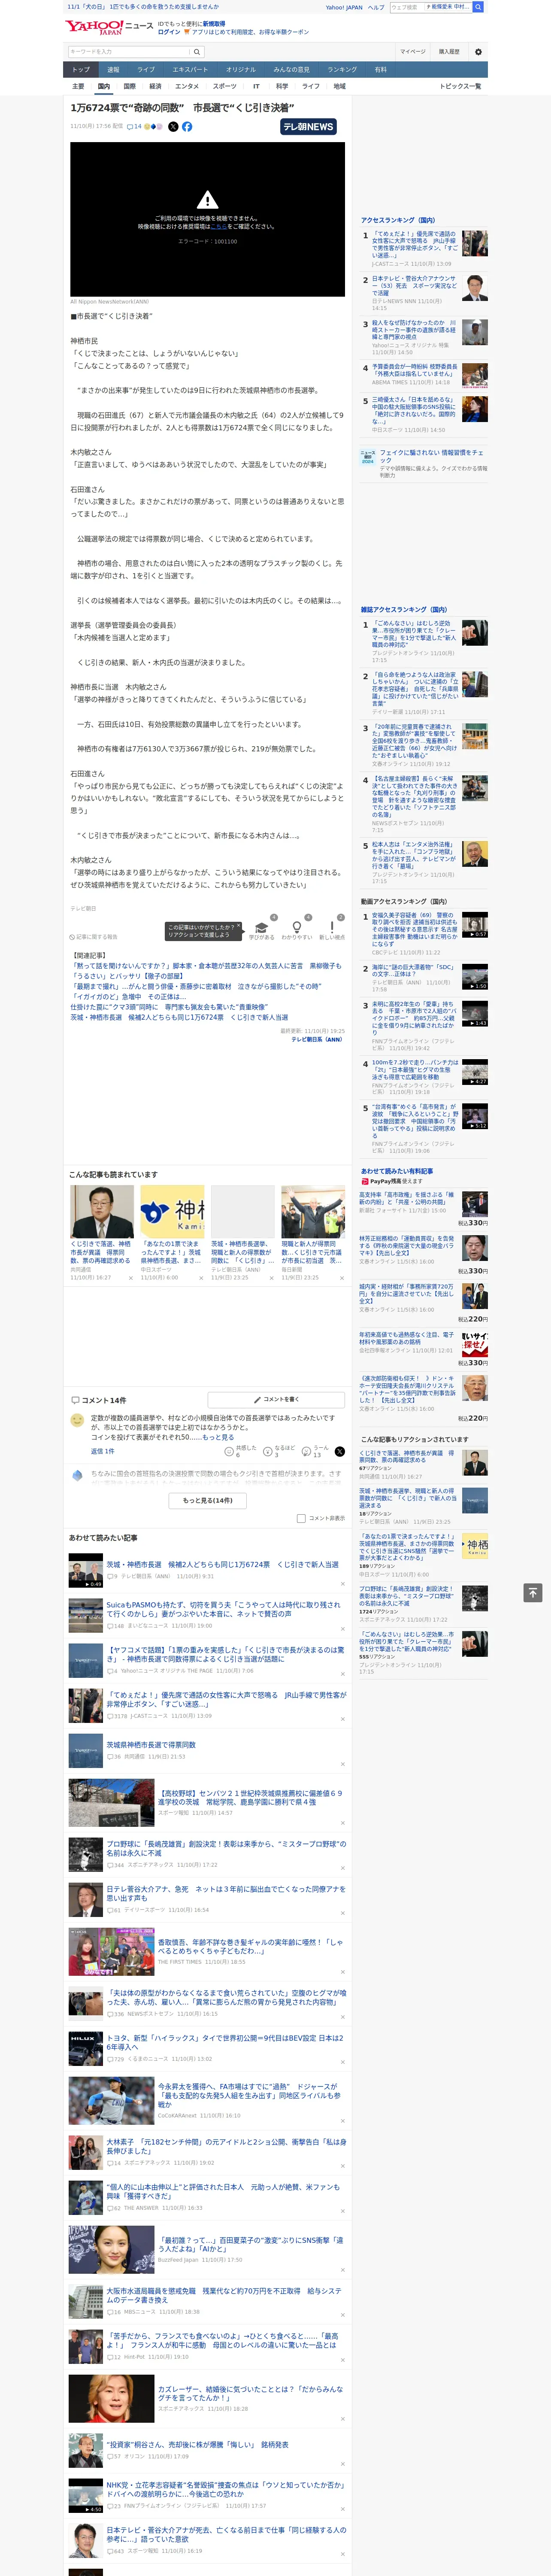The height and width of the screenshot is (2576, 551).
Task: Click the search magnifier button beside keyword box
Action: click(197, 52)
